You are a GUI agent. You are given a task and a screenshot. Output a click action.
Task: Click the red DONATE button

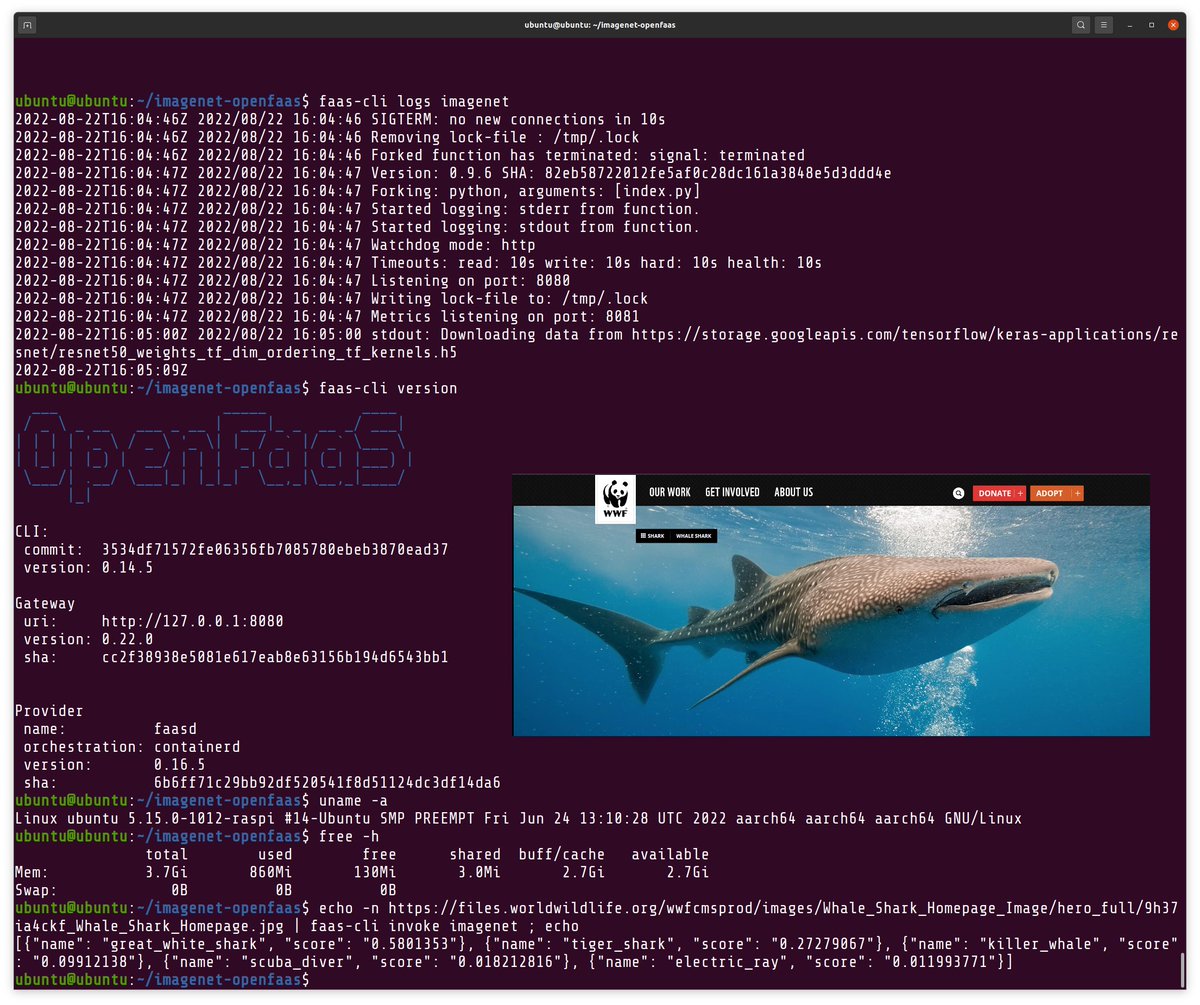point(999,493)
